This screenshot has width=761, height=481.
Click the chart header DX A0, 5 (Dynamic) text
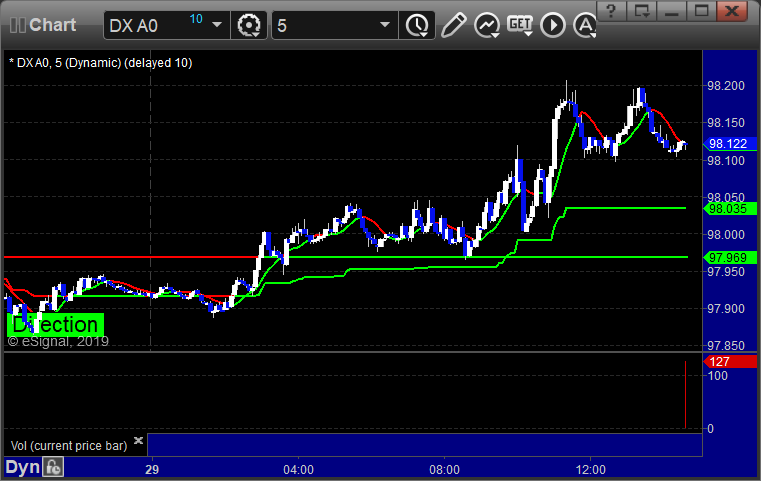point(101,63)
